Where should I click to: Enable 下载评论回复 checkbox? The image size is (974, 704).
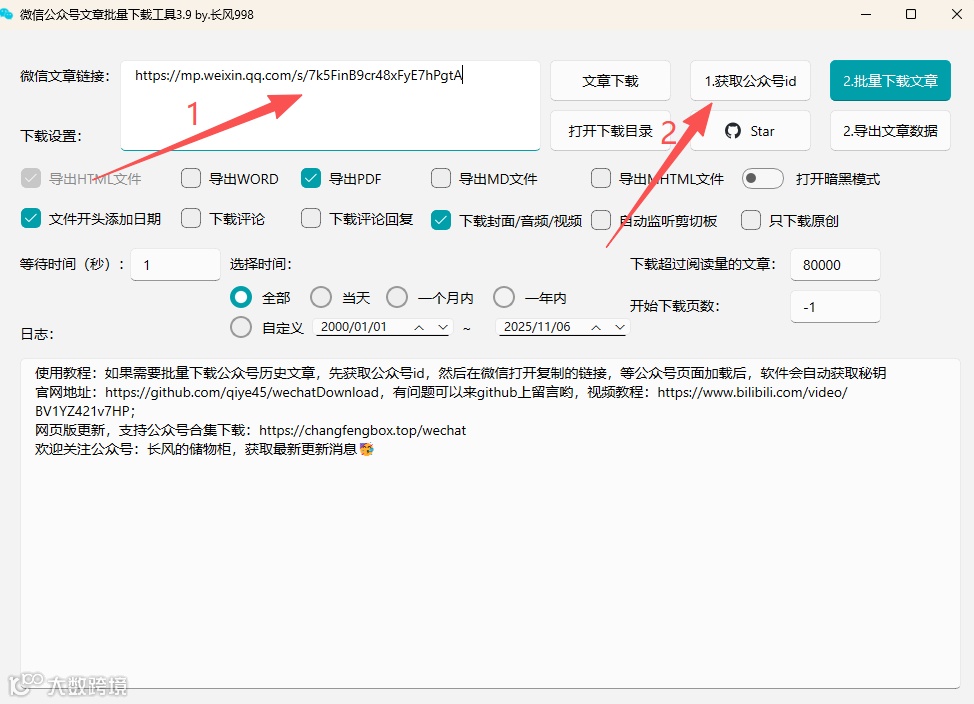311,219
